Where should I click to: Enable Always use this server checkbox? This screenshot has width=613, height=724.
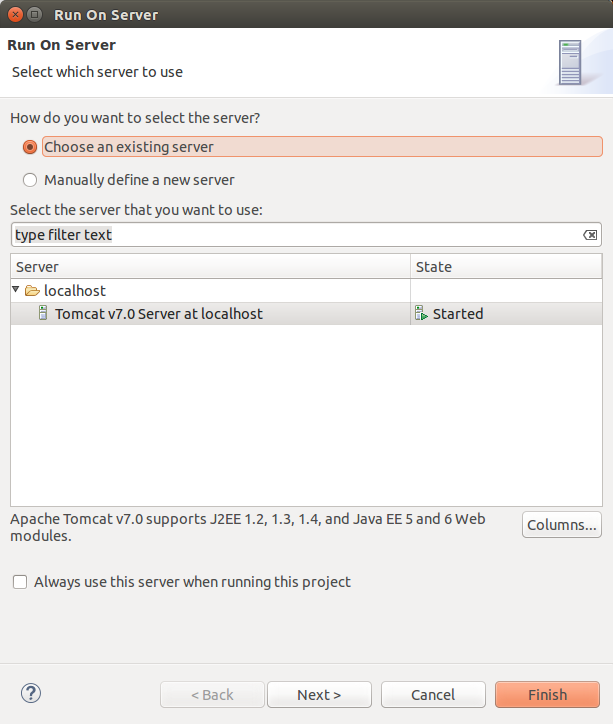[x=20, y=582]
